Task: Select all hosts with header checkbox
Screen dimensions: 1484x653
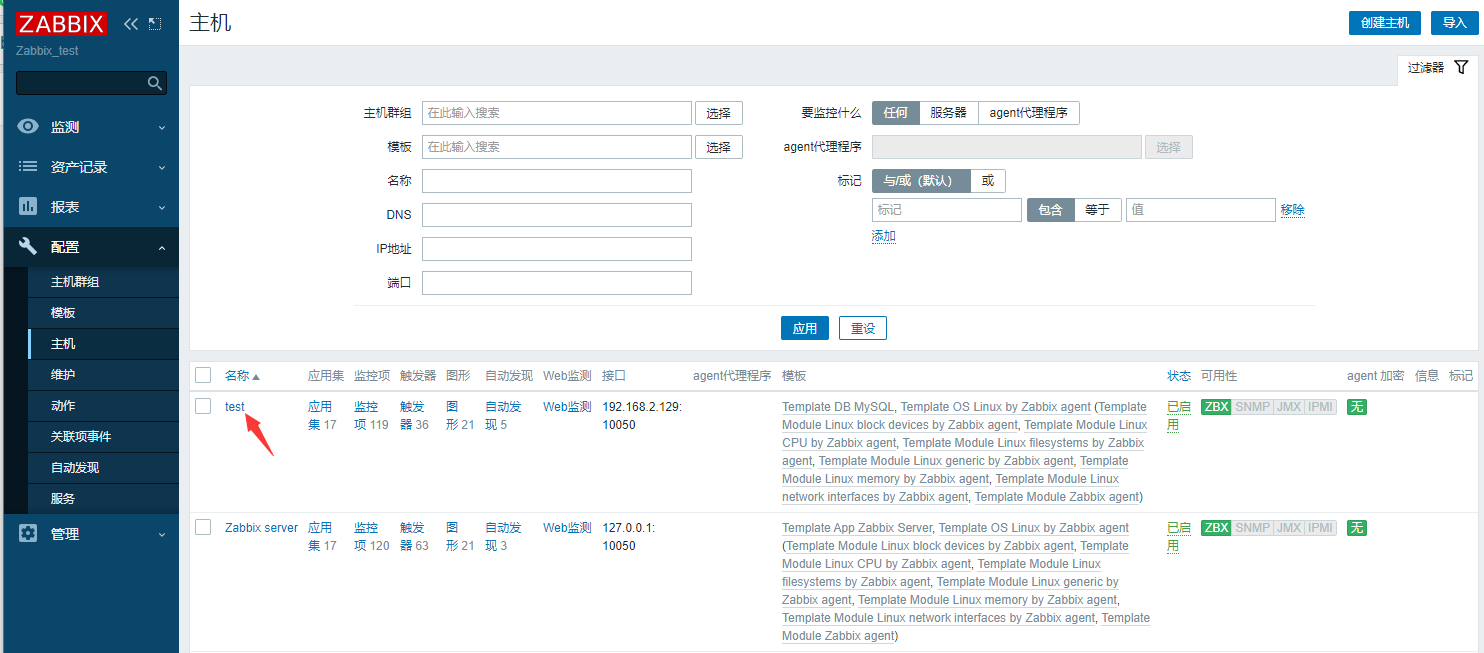Action: (x=203, y=374)
